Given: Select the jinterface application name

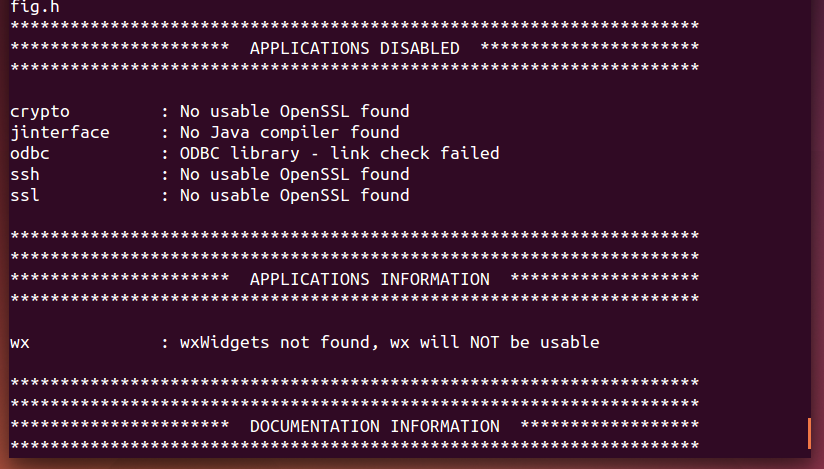Looking at the screenshot, I should [x=60, y=132].
